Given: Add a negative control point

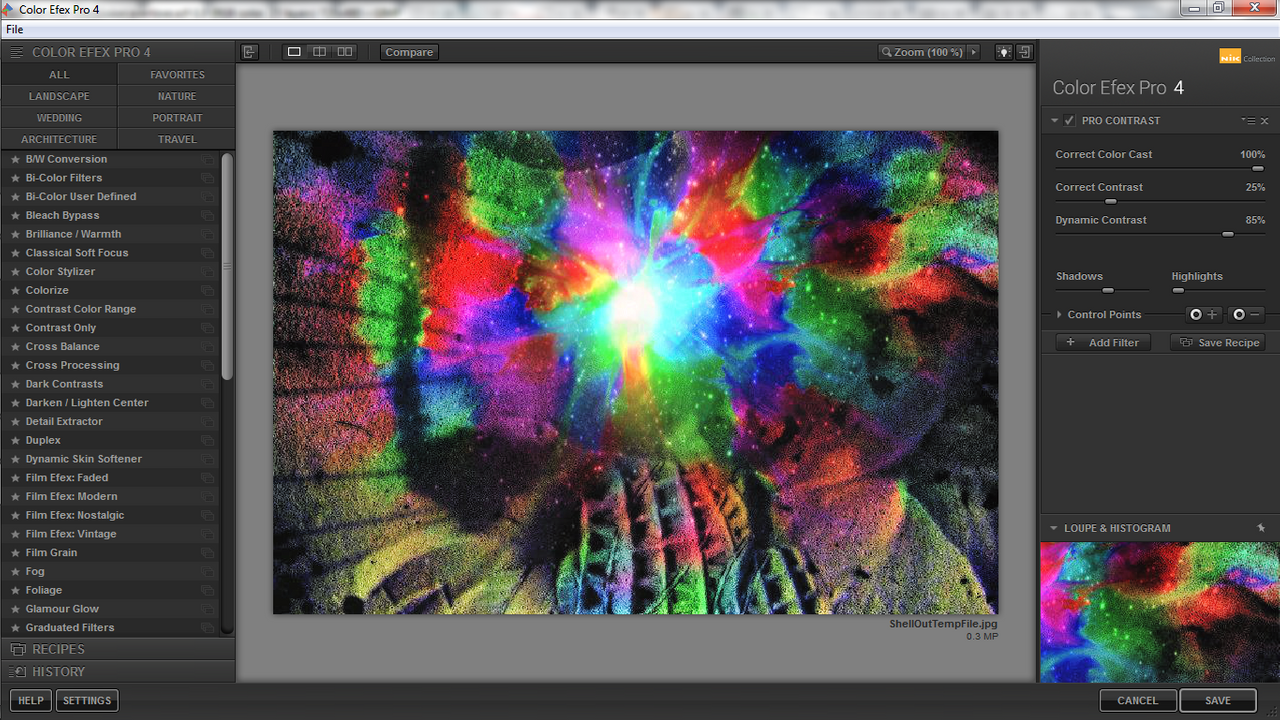Looking at the screenshot, I should (1247, 314).
